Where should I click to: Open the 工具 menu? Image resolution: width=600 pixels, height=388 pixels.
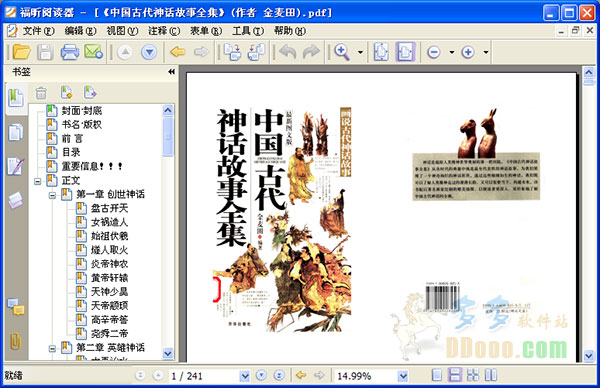coord(248,31)
